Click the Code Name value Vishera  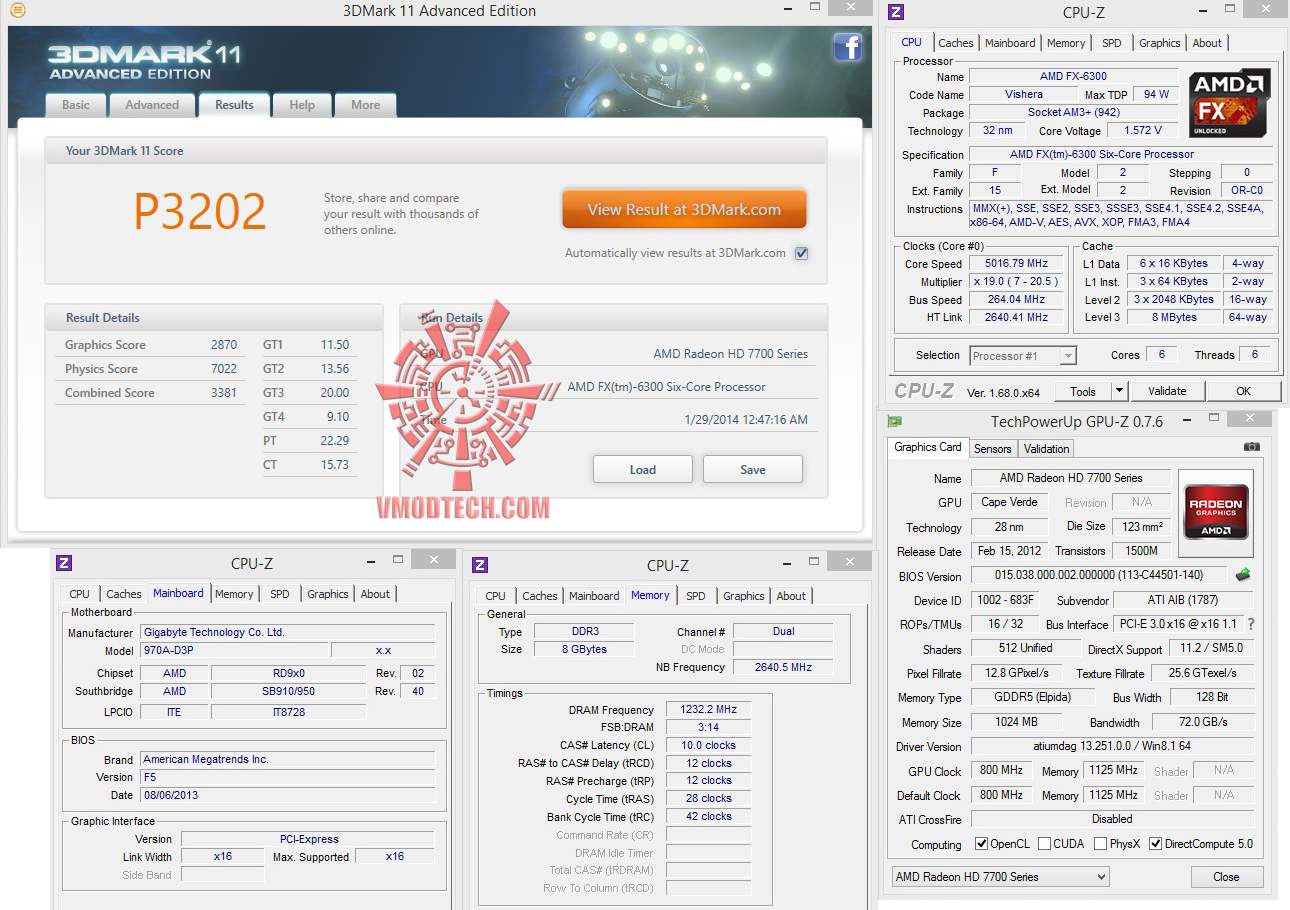[x=1024, y=94]
